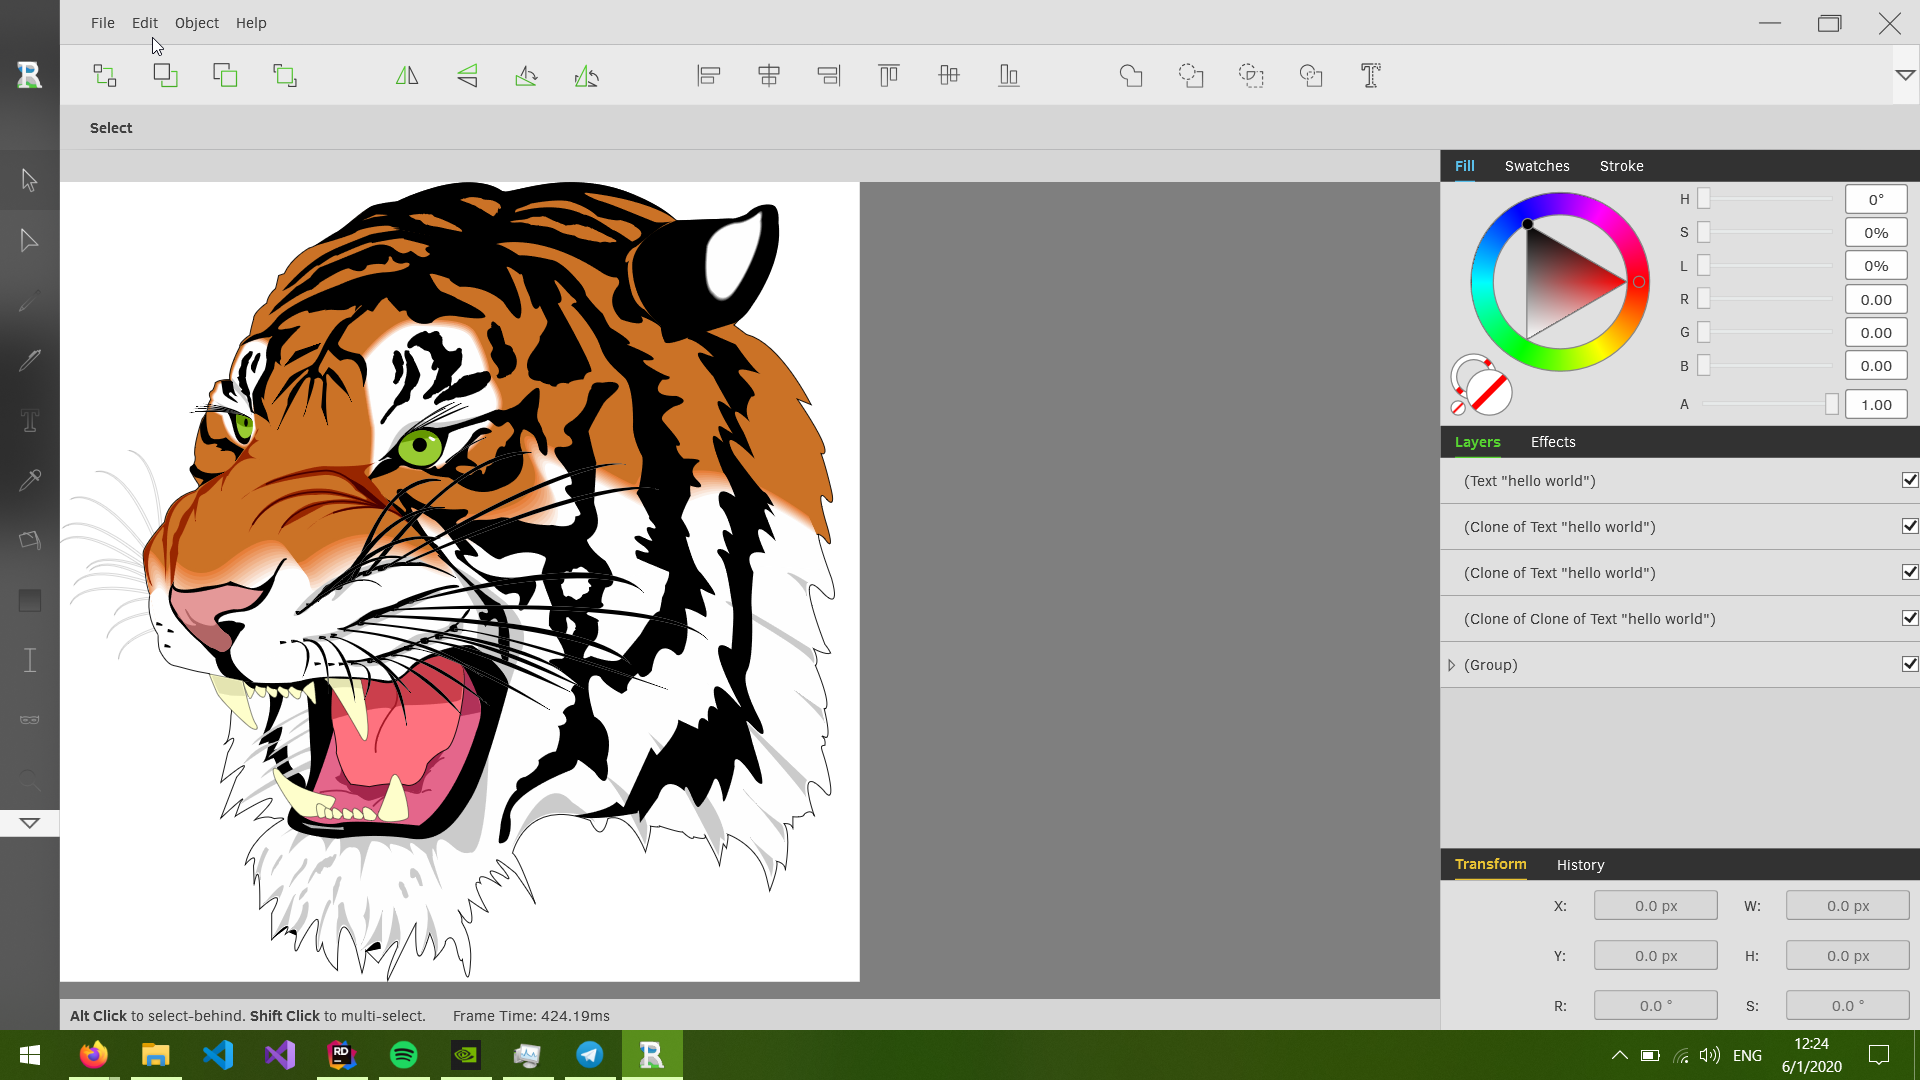1920x1080 pixels.
Task: Expand the left toolbar overflow arrow
Action: pos(29,823)
